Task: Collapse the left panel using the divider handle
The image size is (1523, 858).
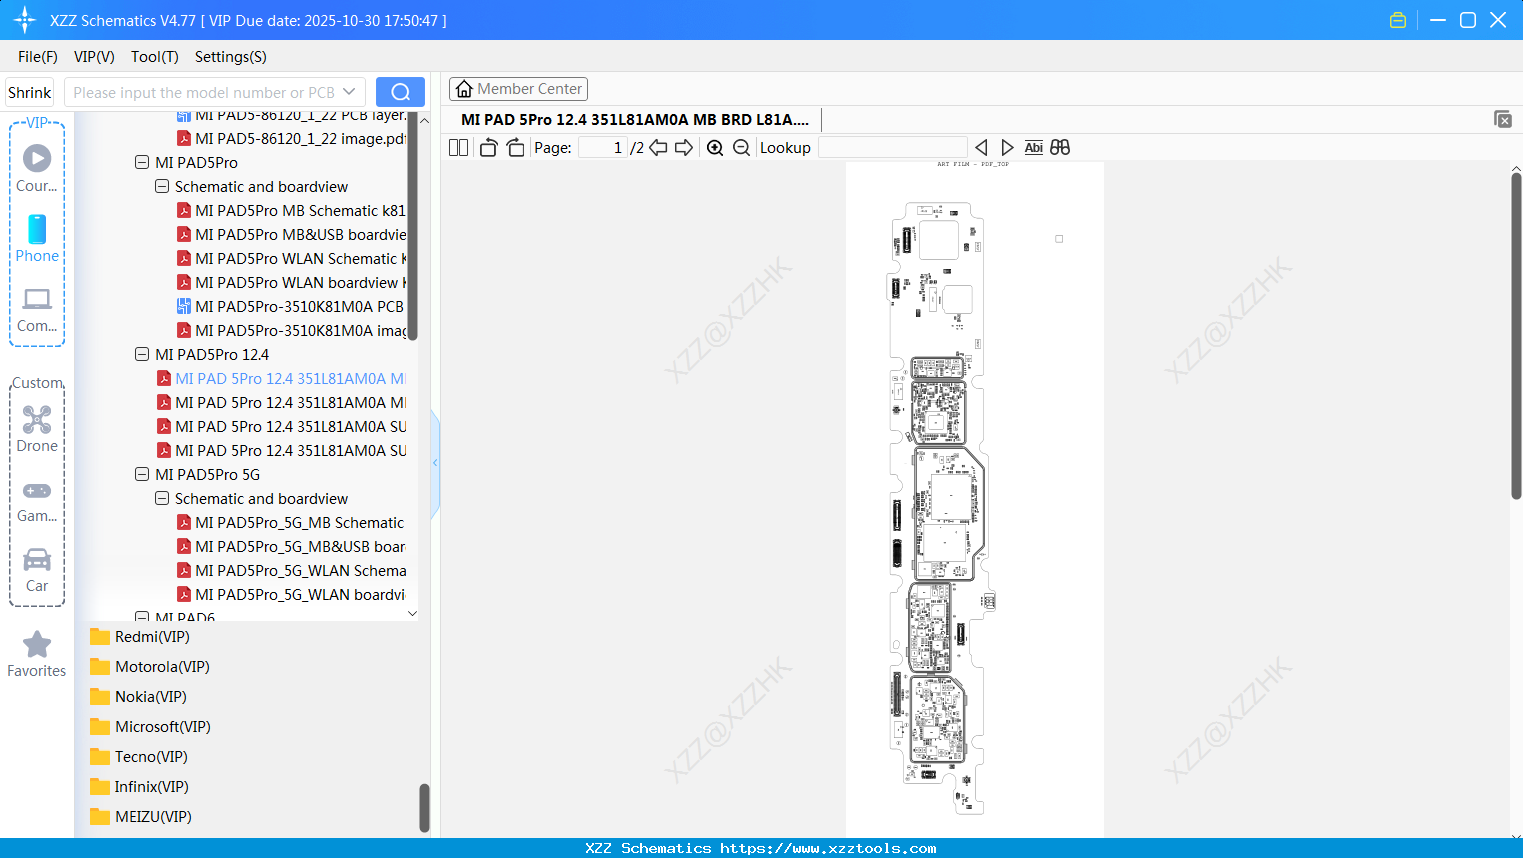Action: (x=435, y=463)
